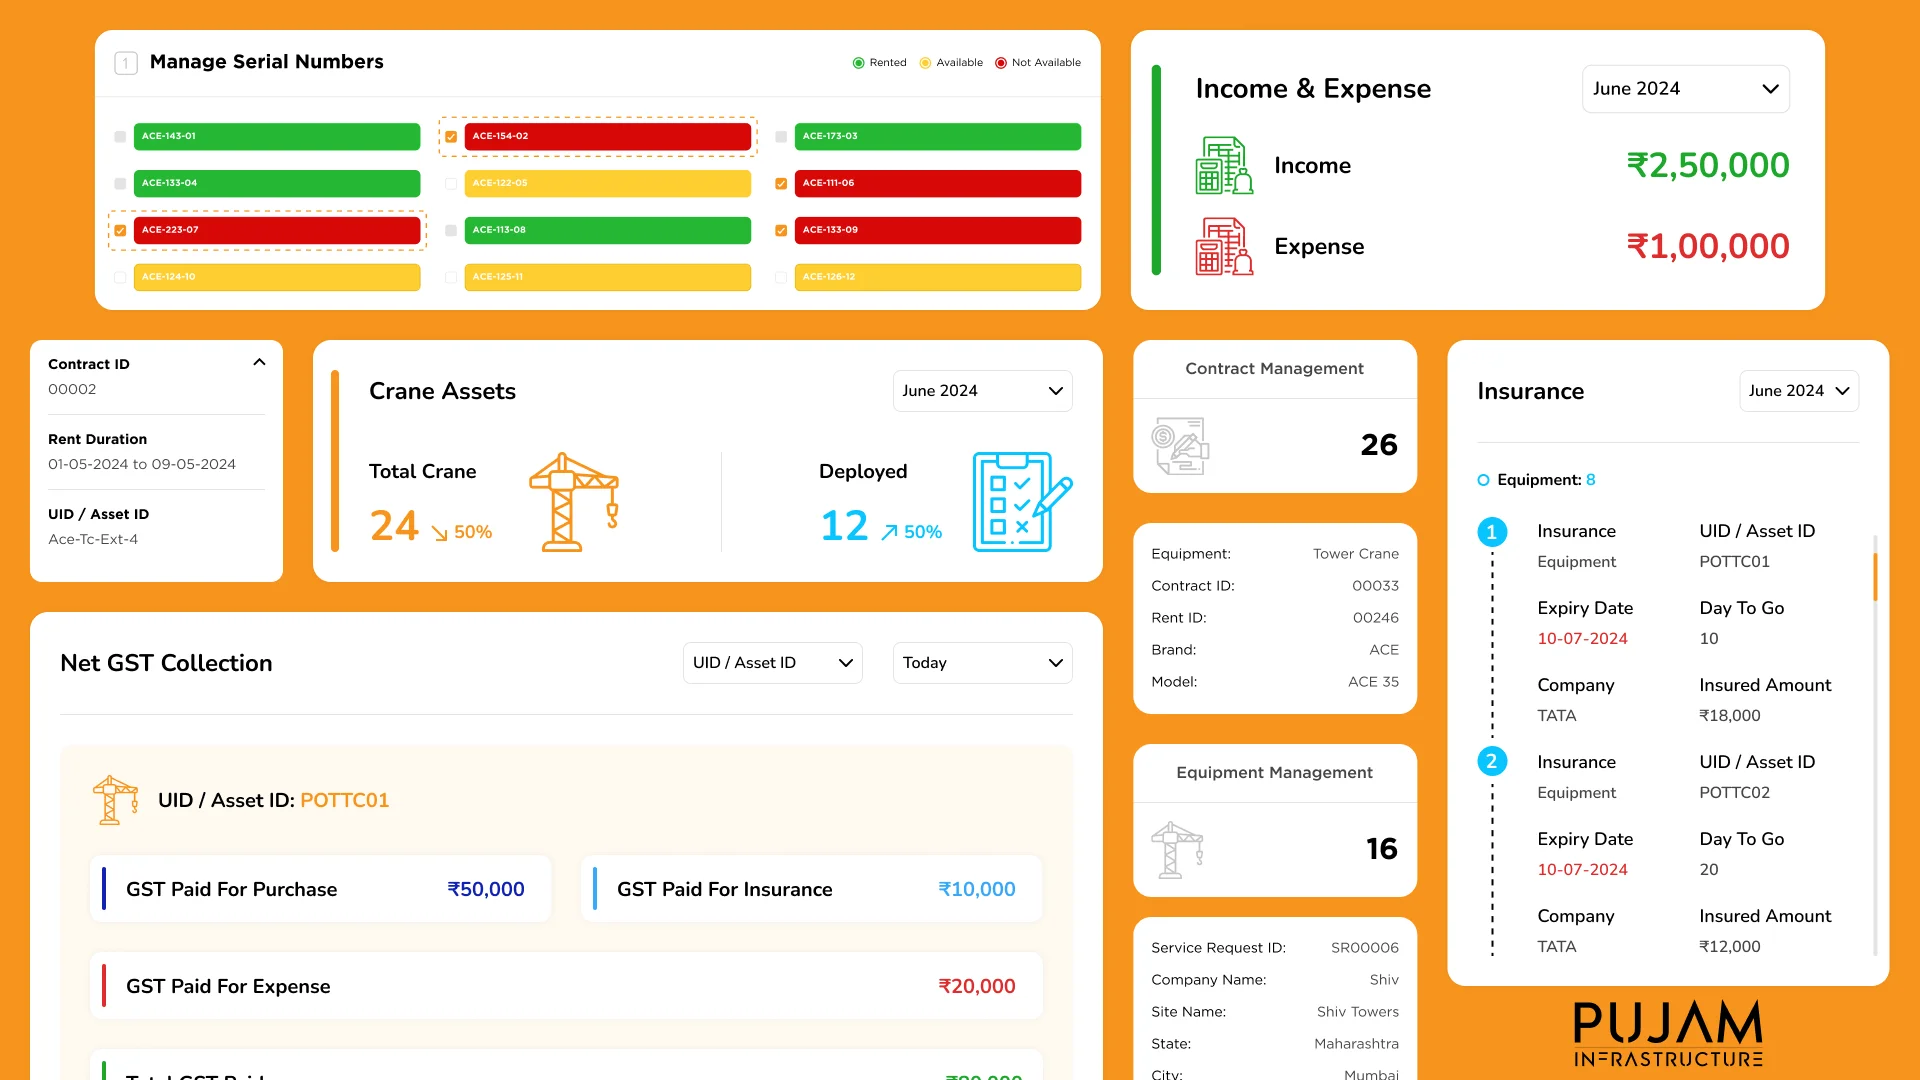This screenshot has height=1080, width=1920.
Task: Check the ACE-143-01 serial checkbox
Action: pyautogui.click(x=120, y=137)
